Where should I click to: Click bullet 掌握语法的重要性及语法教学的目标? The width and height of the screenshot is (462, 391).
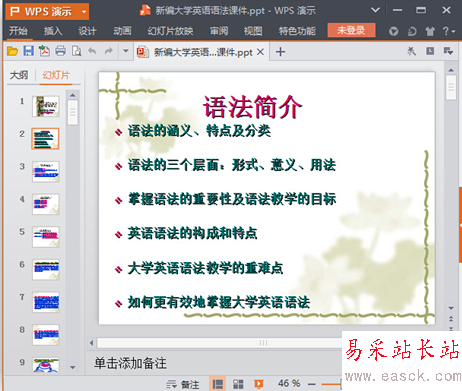click(x=232, y=199)
